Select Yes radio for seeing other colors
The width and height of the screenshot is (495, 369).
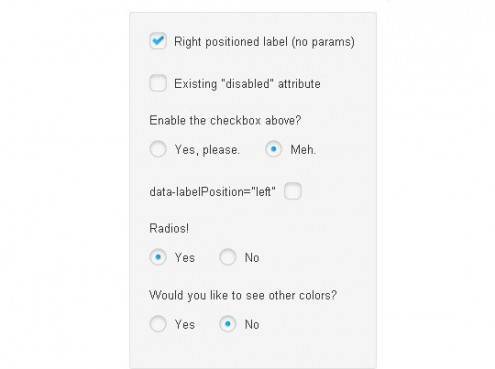(158, 324)
